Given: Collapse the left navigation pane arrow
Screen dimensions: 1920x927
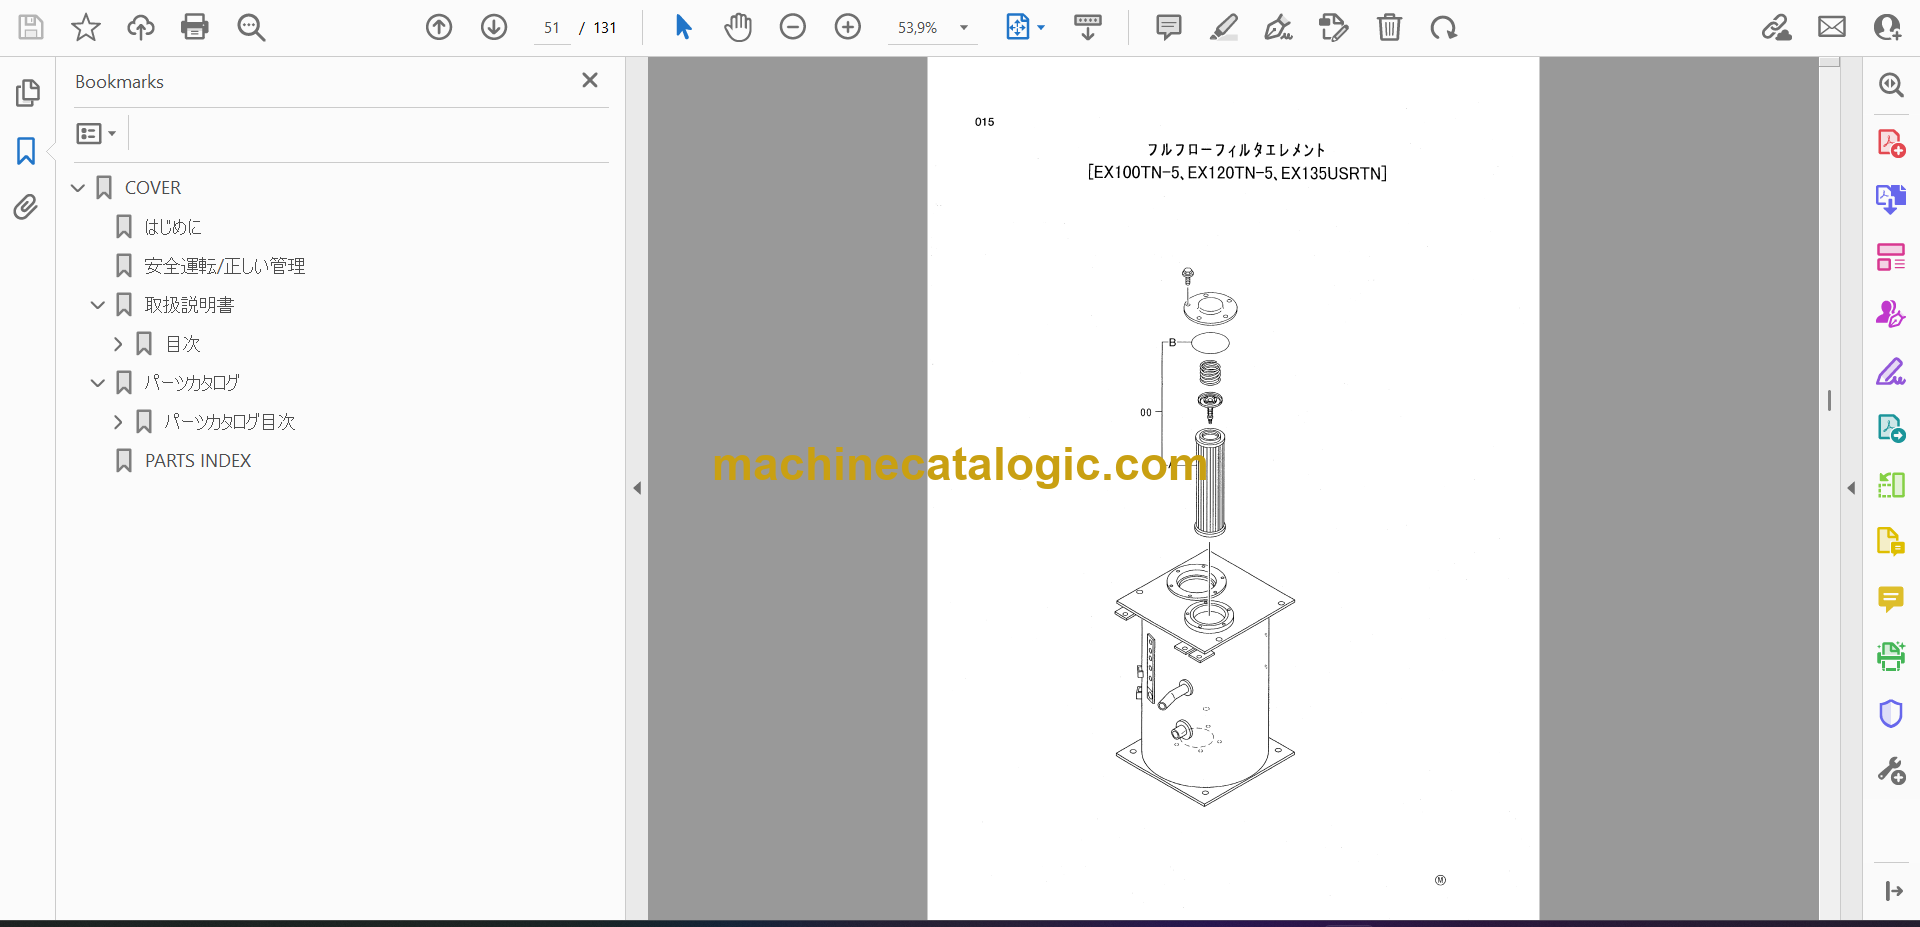Looking at the screenshot, I should click(637, 488).
